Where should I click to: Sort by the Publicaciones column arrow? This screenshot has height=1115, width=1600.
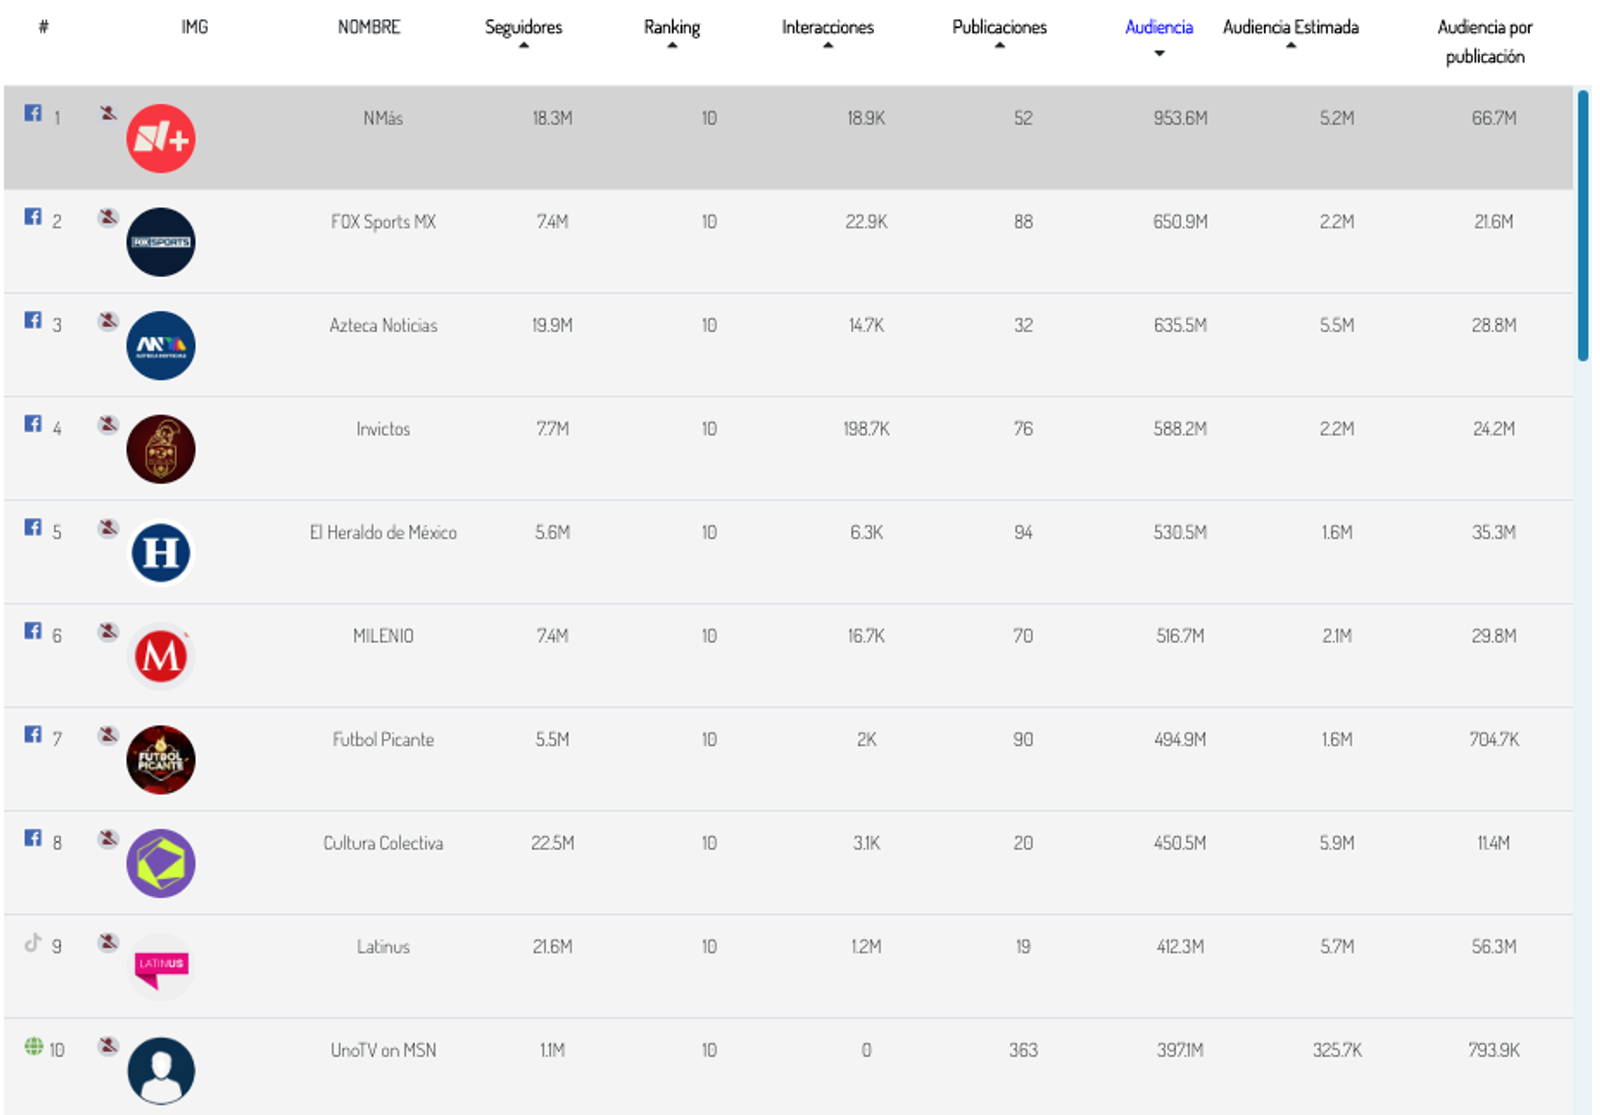pyautogui.click(x=999, y=46)
